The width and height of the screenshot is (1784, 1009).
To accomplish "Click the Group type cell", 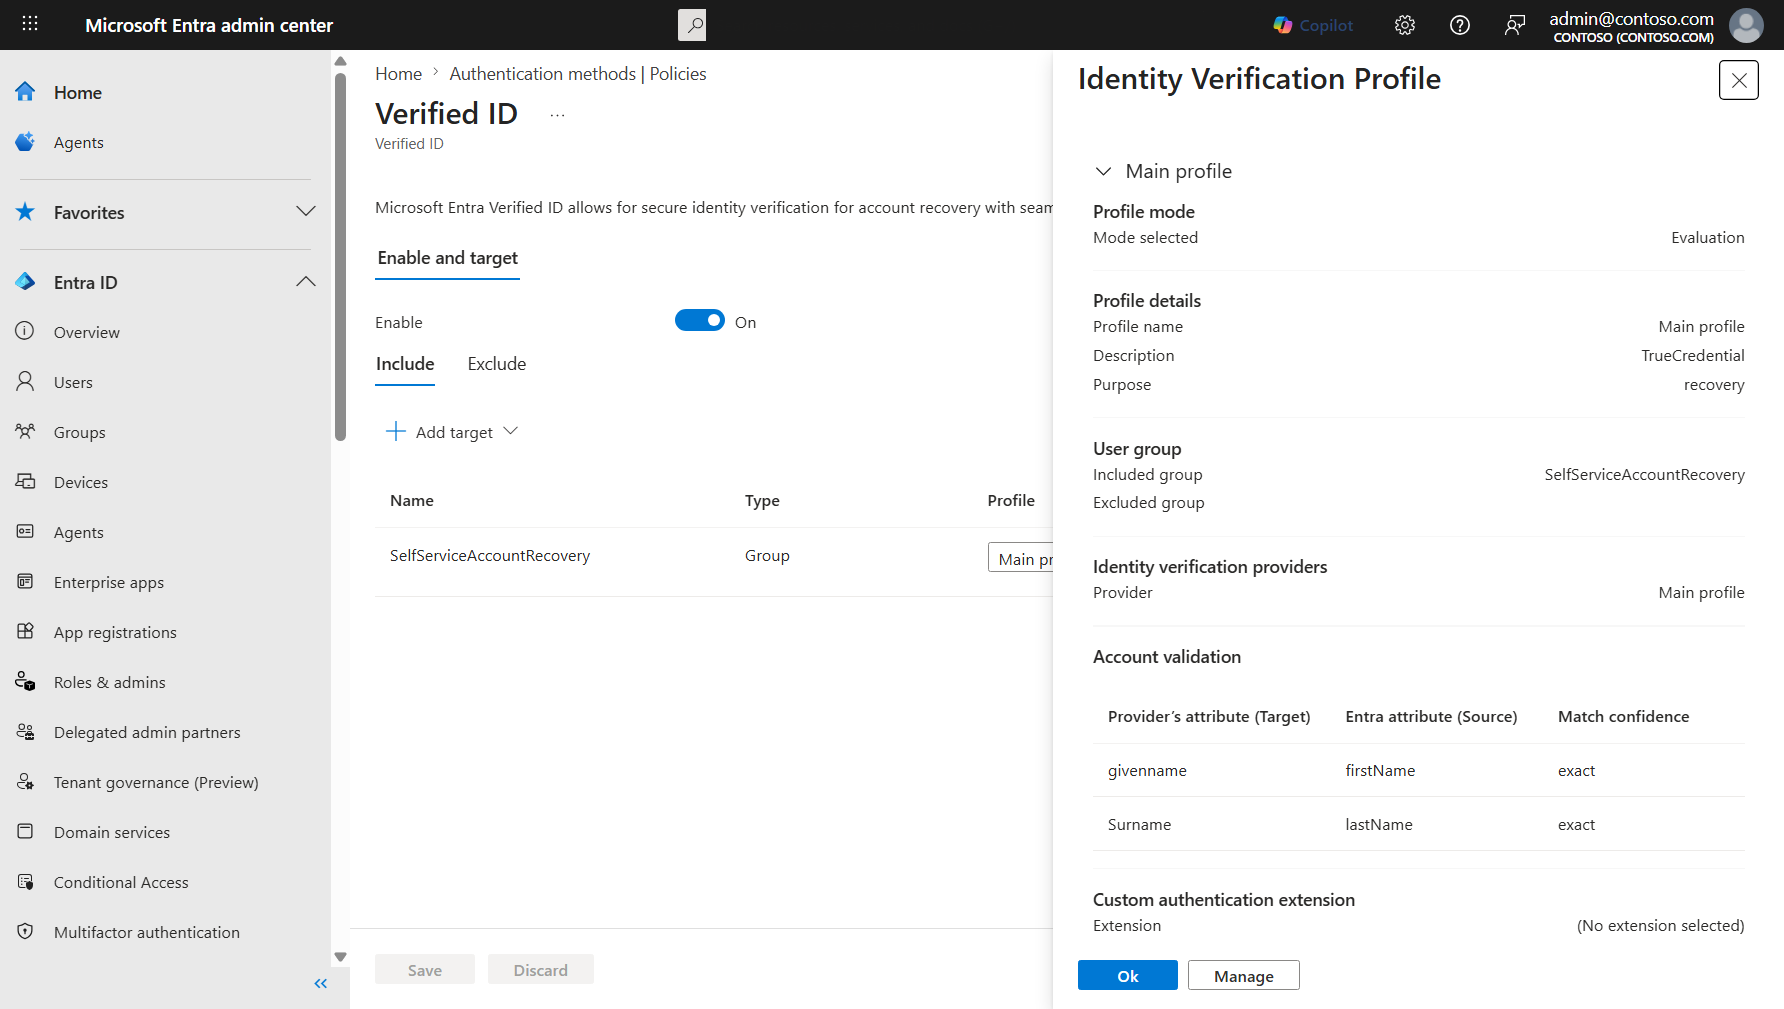I will 767,556.
